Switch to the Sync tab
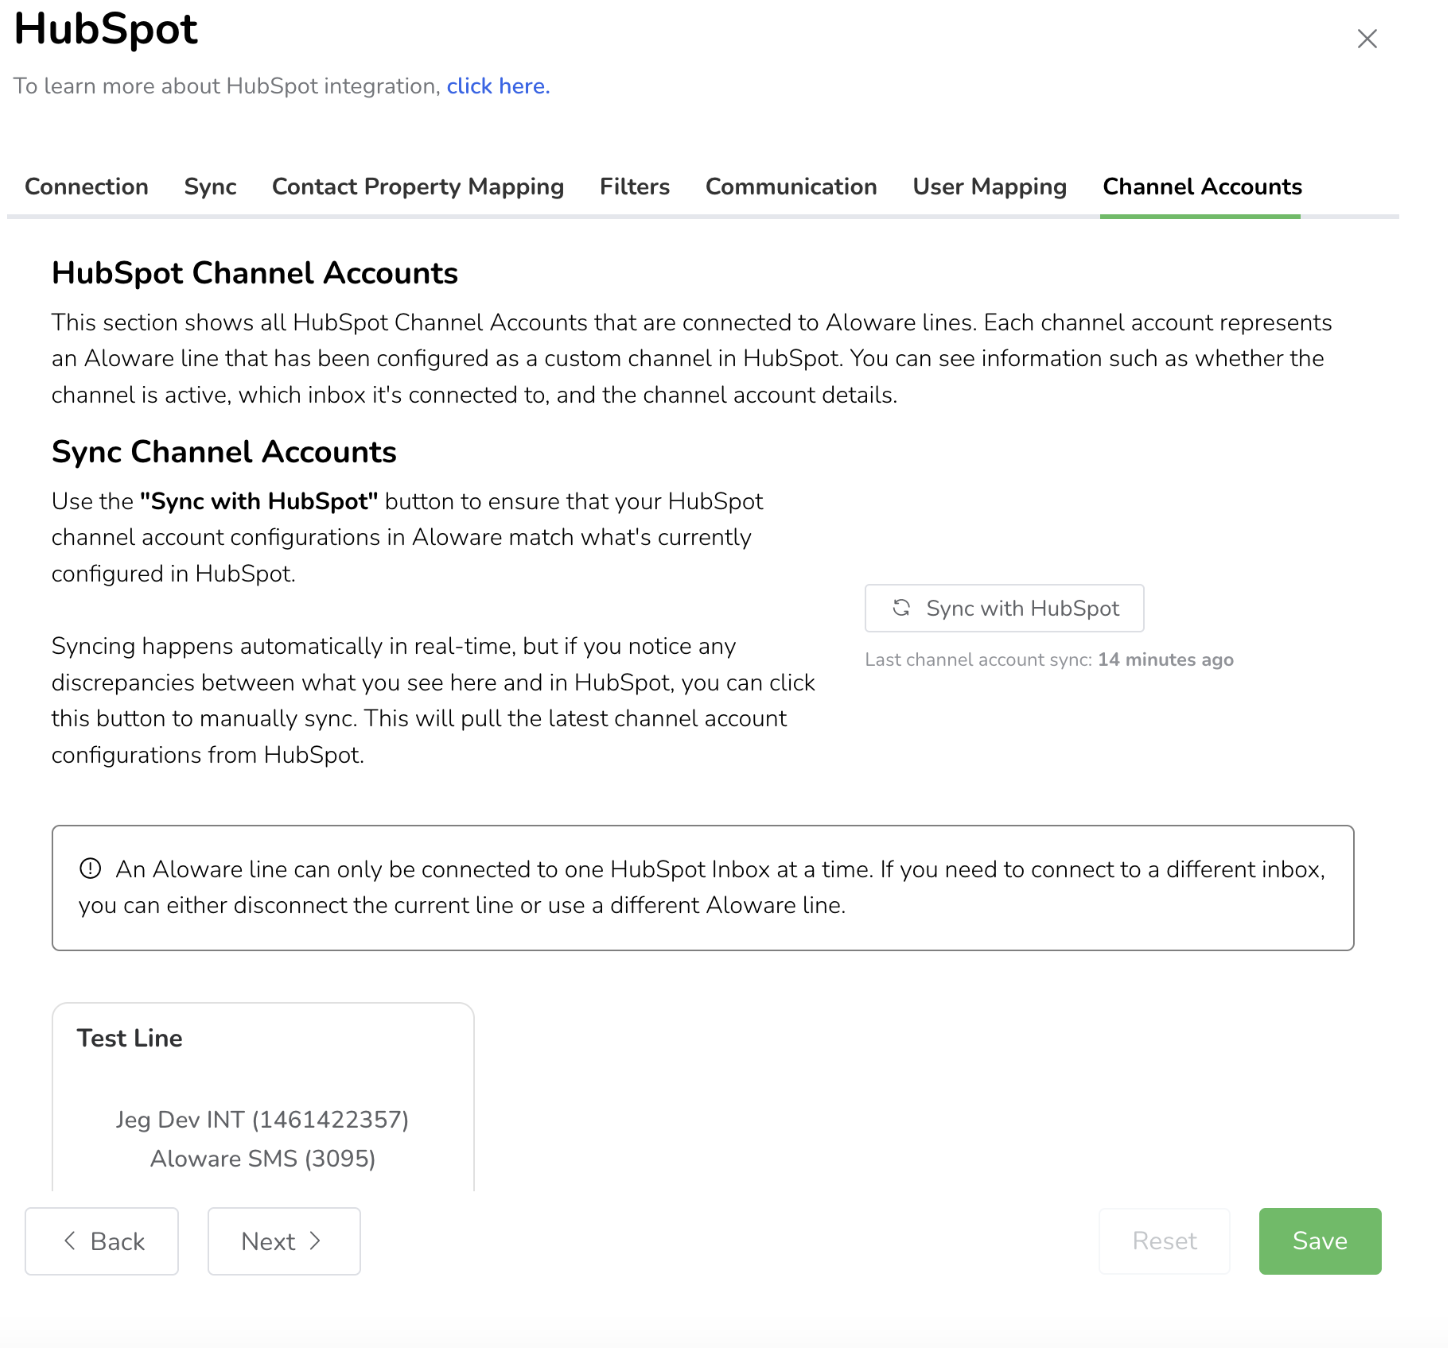The image size is (1448, 1348). click(x=210, y=187)
